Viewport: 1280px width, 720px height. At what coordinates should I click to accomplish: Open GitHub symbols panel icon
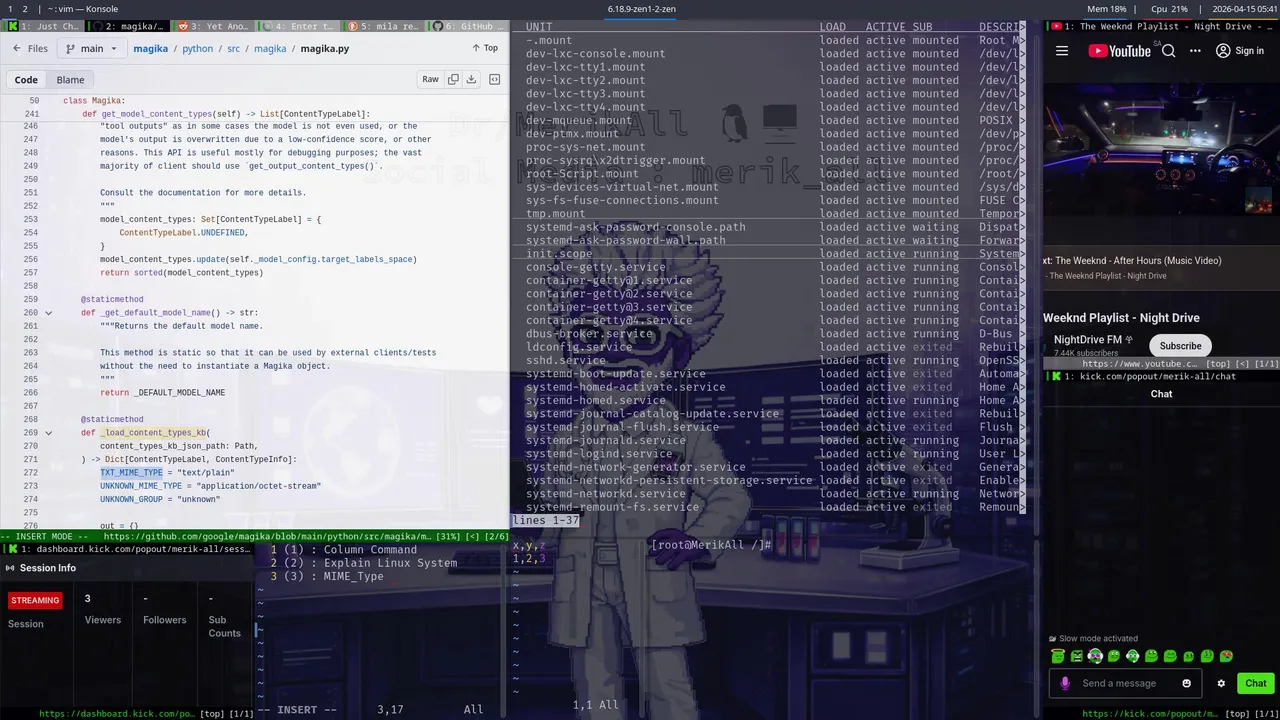point(494,79)
